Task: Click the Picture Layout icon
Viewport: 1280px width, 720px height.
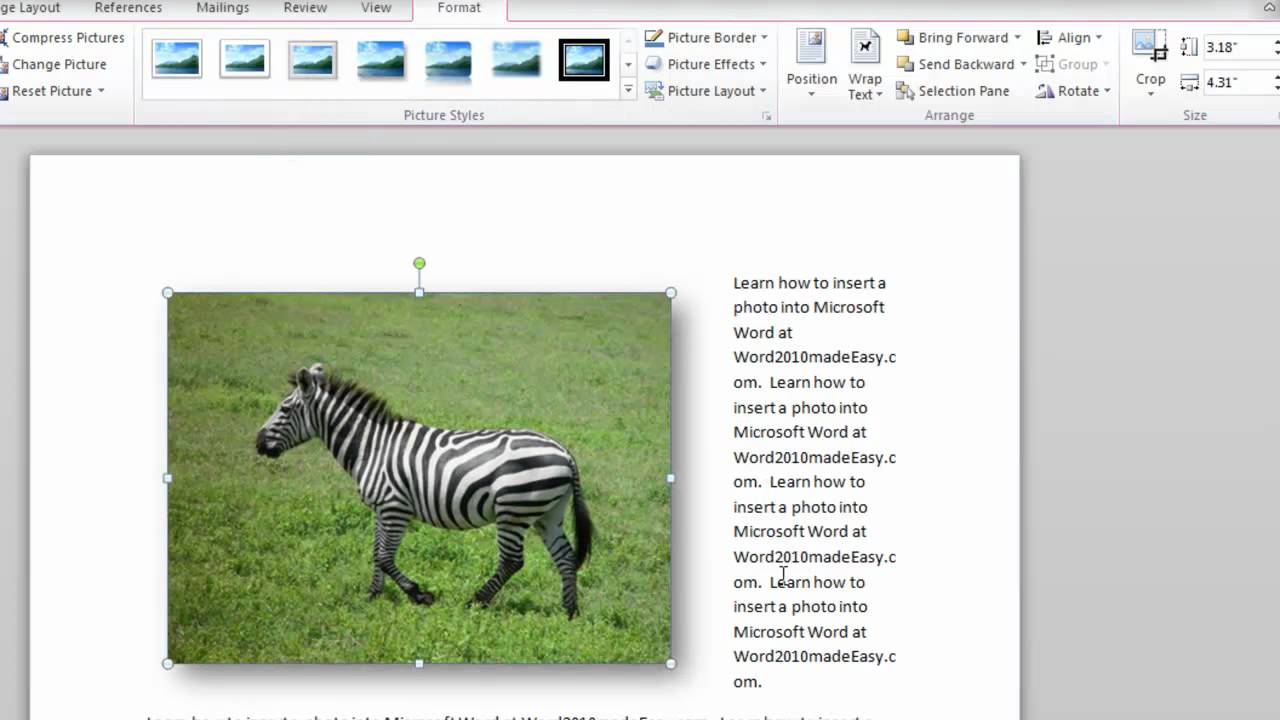Action: 654,91
